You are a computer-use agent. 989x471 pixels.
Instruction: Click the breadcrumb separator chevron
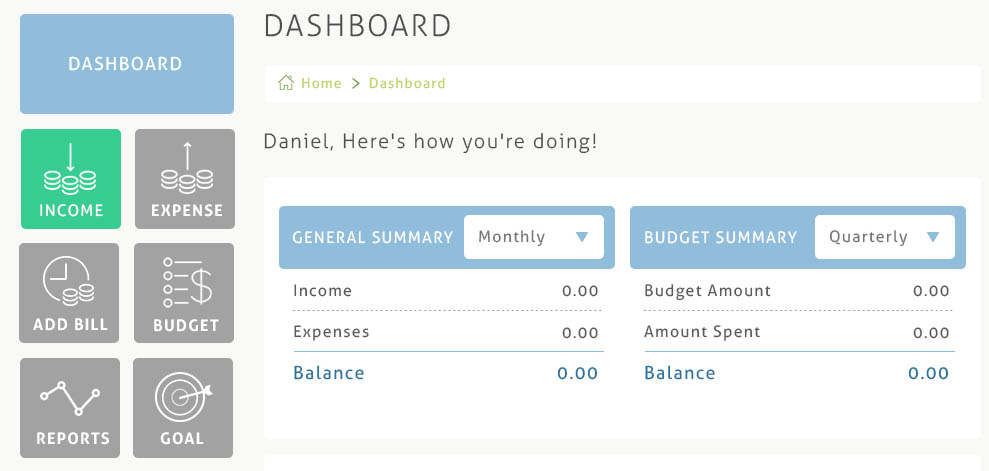click(x=355, y=83)
